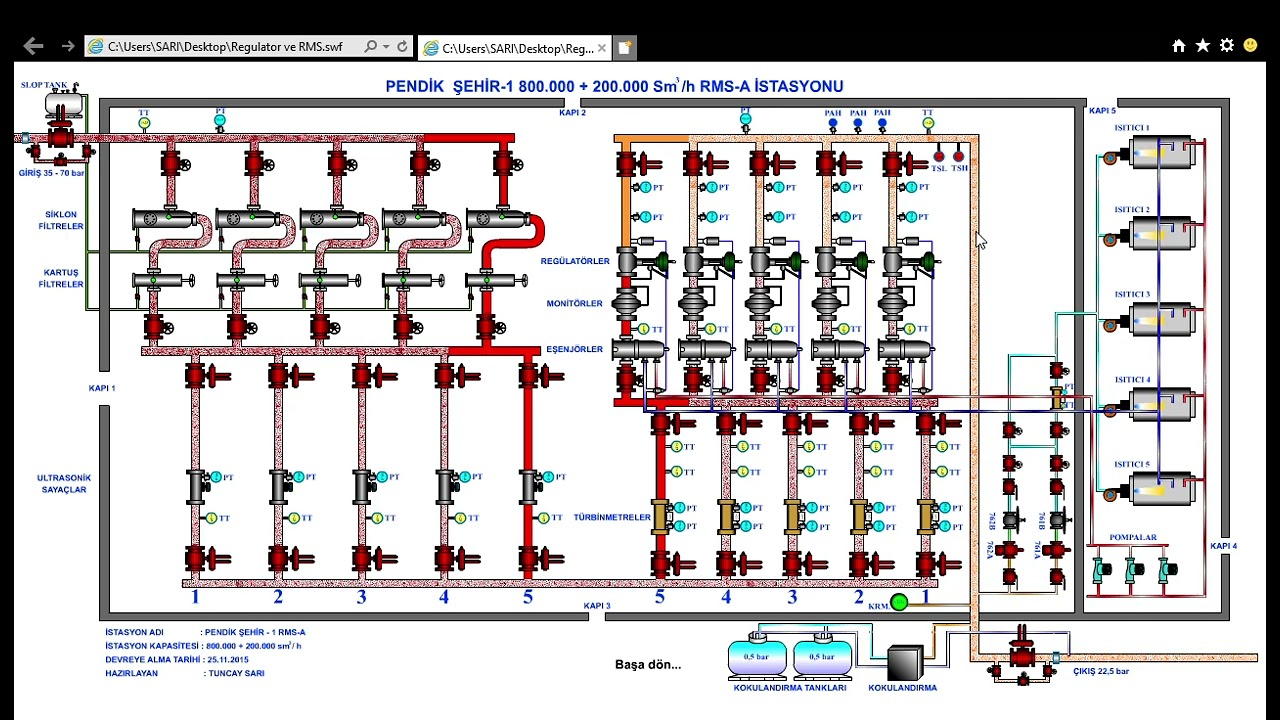Screen dimensions: 1280x720
Task: Click the red TSL indicator
Action: pos(938,156)
